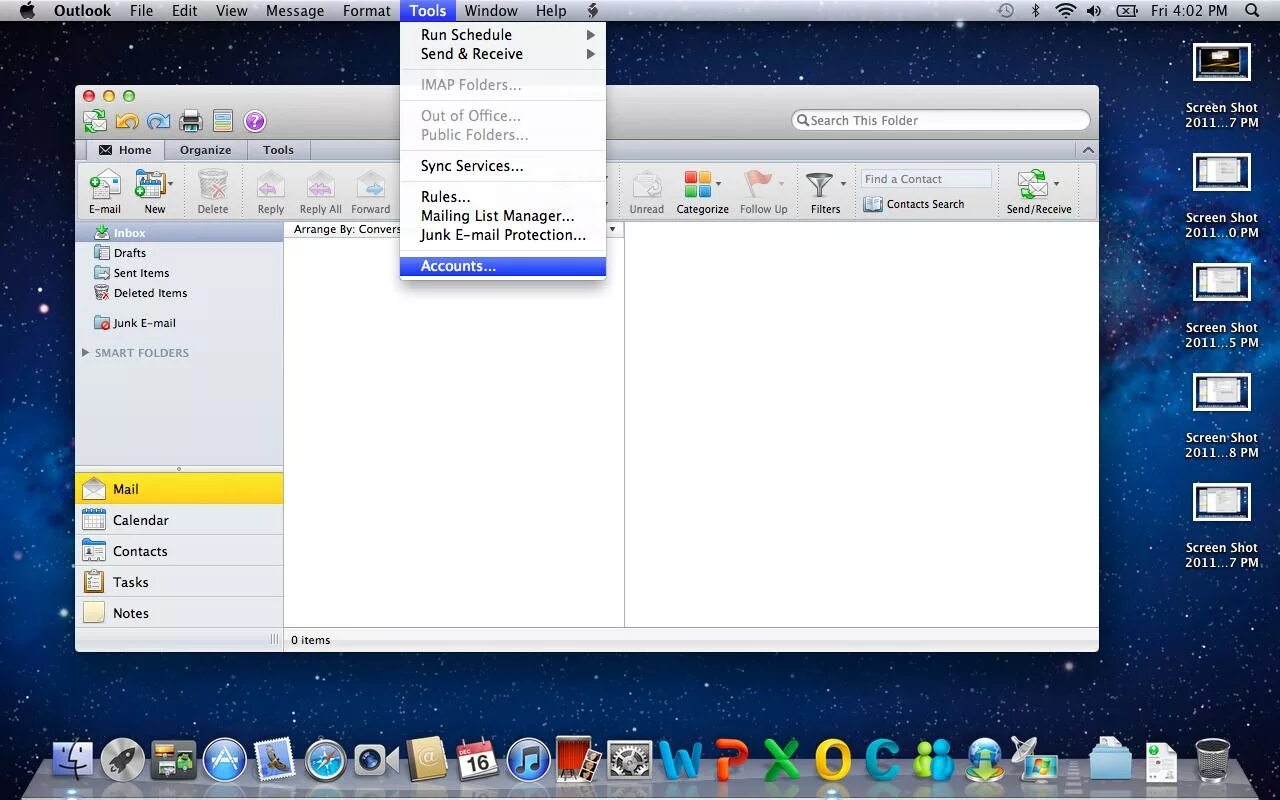Switch to the Tools ribbon tab
Screen dimensions: 1280x800
(278, 150)
